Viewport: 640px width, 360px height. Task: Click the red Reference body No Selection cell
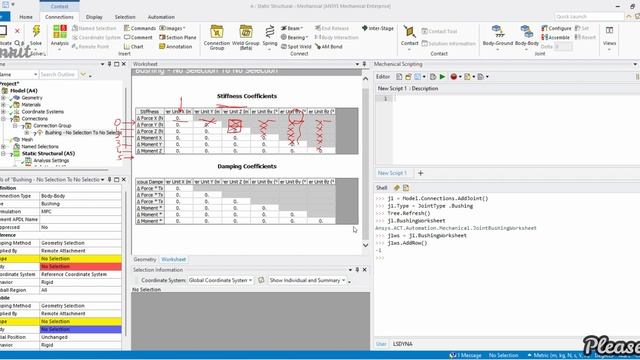pyautogui.click(x=80, y=267)
